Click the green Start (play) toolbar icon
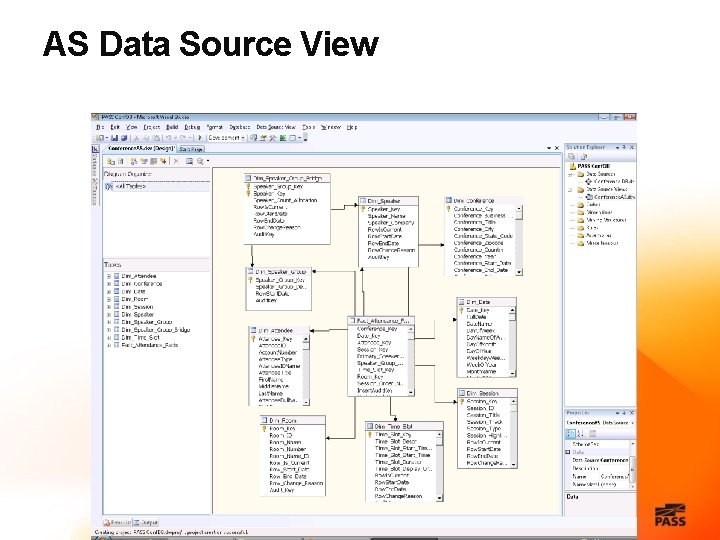Image resolution: width=720 pixels, height=540 pixels. tap(199, 137)
